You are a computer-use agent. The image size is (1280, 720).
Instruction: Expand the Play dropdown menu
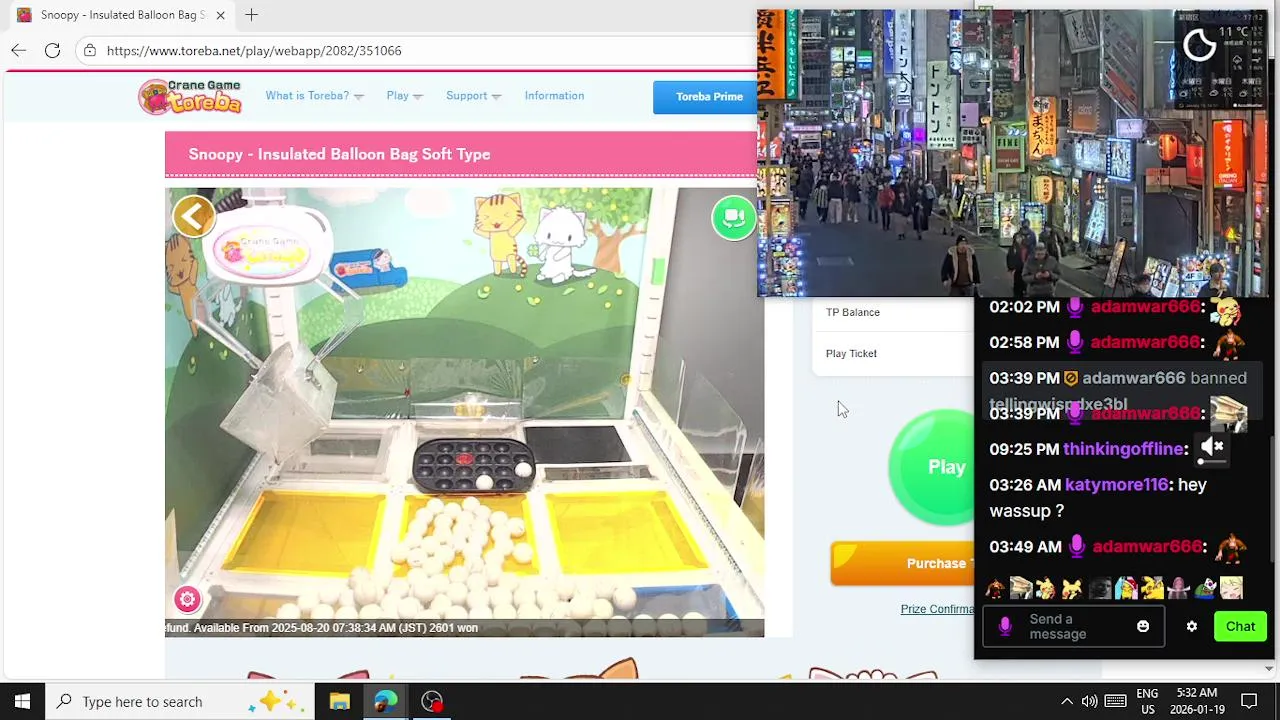(404, 96)
